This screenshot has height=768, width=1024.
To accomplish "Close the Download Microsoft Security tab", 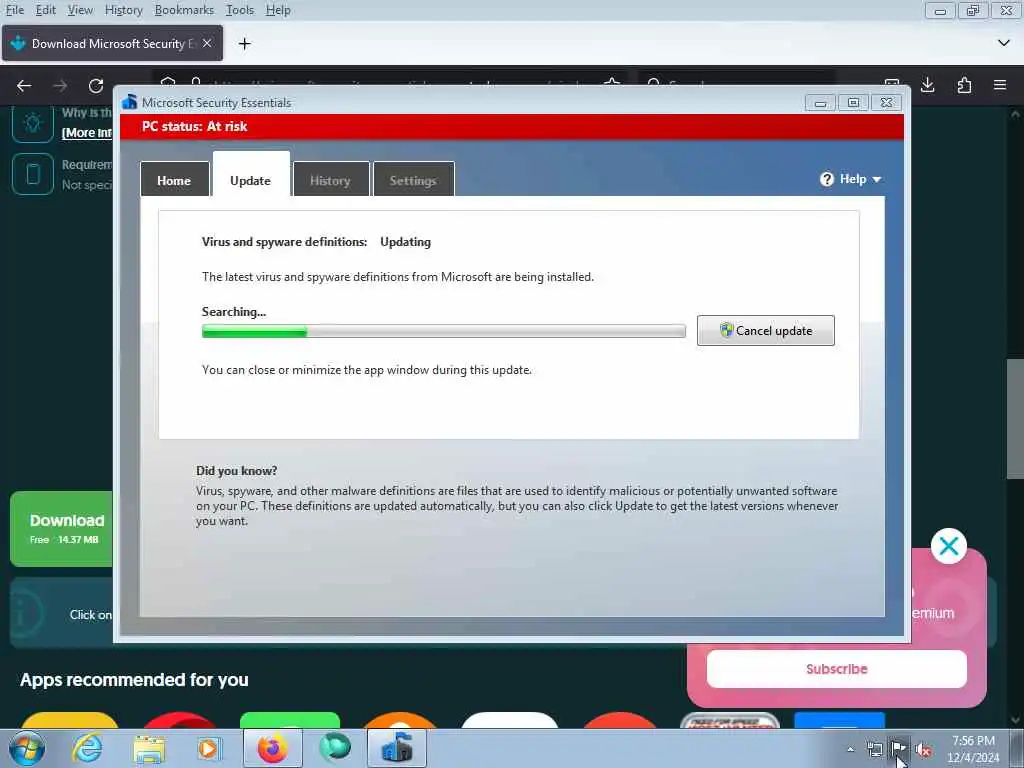I will pos(207,43).
